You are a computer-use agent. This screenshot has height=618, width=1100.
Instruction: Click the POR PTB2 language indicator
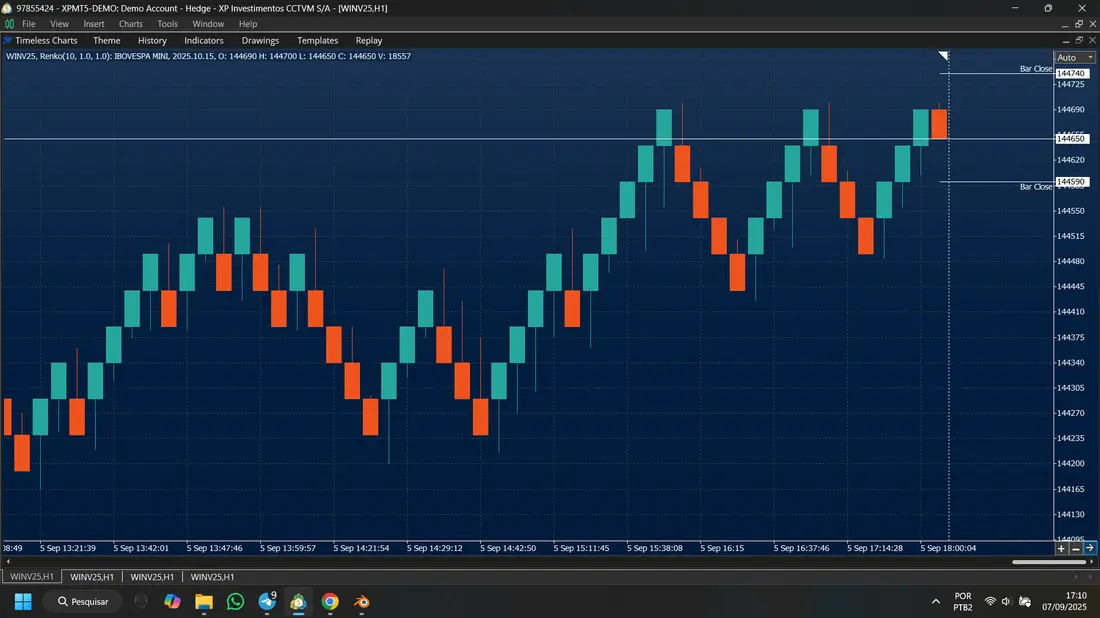[x=963, y=602]
